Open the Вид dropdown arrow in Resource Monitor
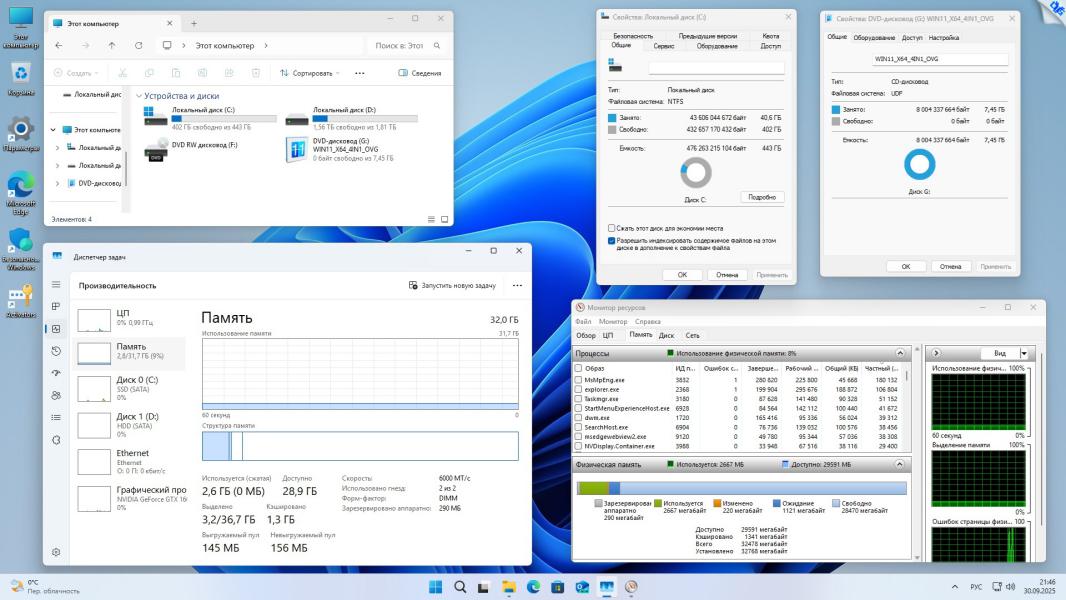The image size is (1066, 600). click(1023, 353)
